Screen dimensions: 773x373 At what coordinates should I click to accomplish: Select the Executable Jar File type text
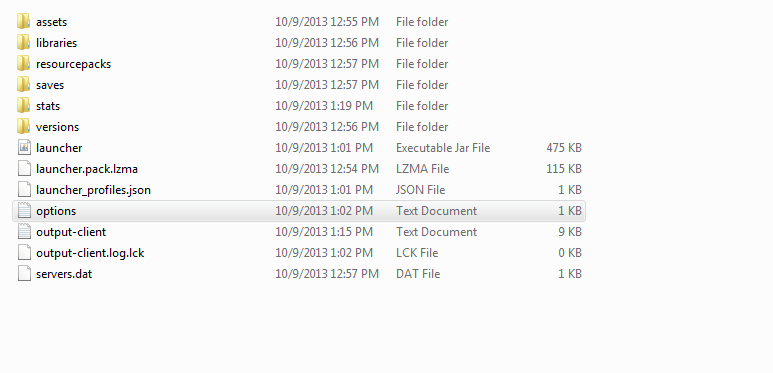(443, 148)
